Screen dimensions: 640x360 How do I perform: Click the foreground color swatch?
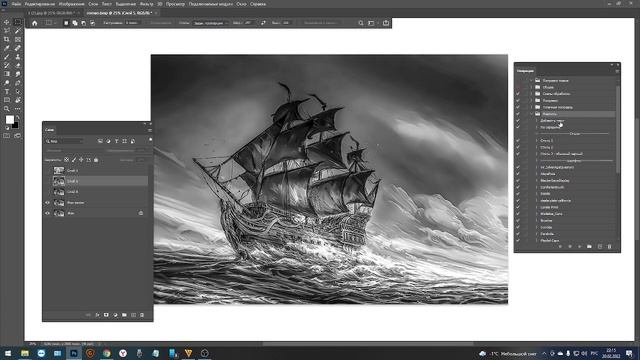[x=9, y=120]
